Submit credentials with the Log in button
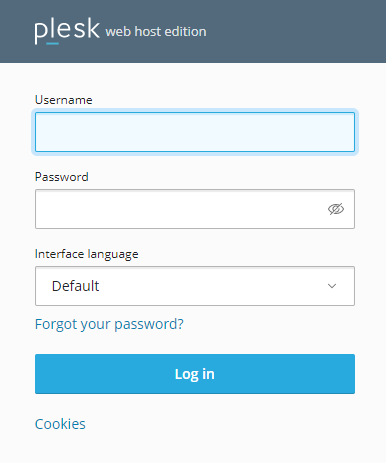Screen dimensions: 386x463 (x=195, y=374)
